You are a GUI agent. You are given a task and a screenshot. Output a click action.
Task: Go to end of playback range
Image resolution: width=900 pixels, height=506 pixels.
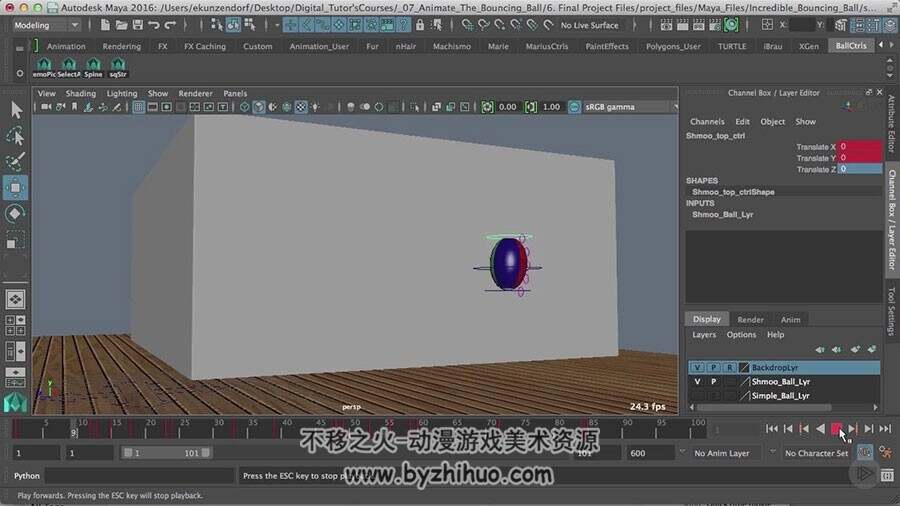point(885,429)
